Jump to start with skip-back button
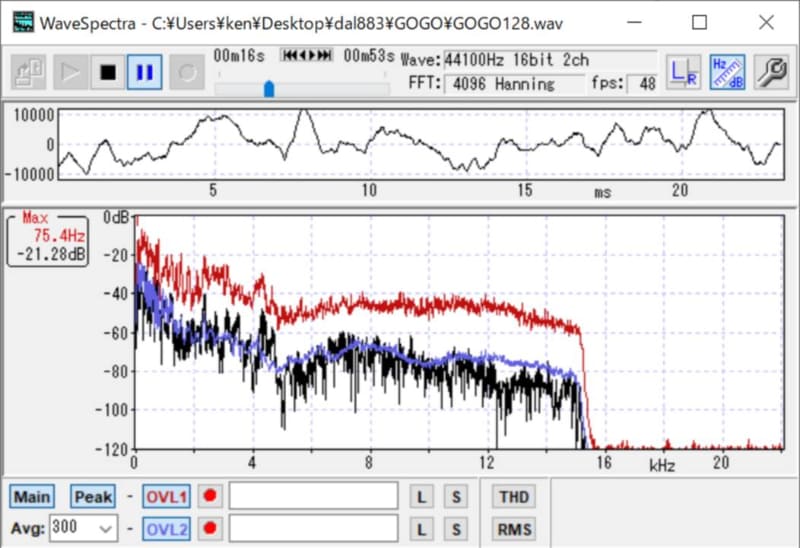The height and width of the screenshot is (548, 800). [292, 55]
